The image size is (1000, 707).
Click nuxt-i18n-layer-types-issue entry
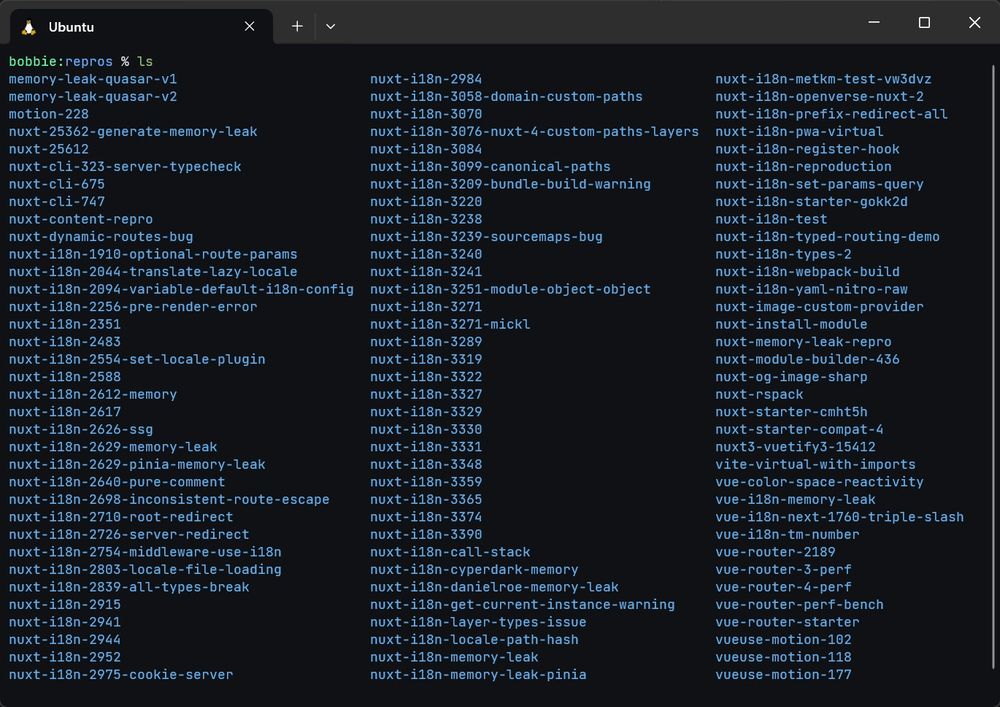(478, 622)
